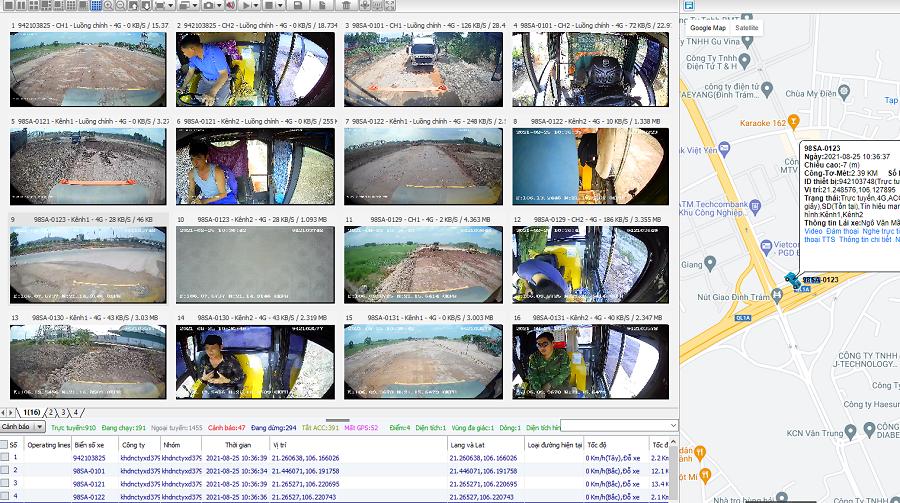The height and width of the screenshot is (503, 900).
Task: Toggle the muted speaker icon
Action: point(231,6)
